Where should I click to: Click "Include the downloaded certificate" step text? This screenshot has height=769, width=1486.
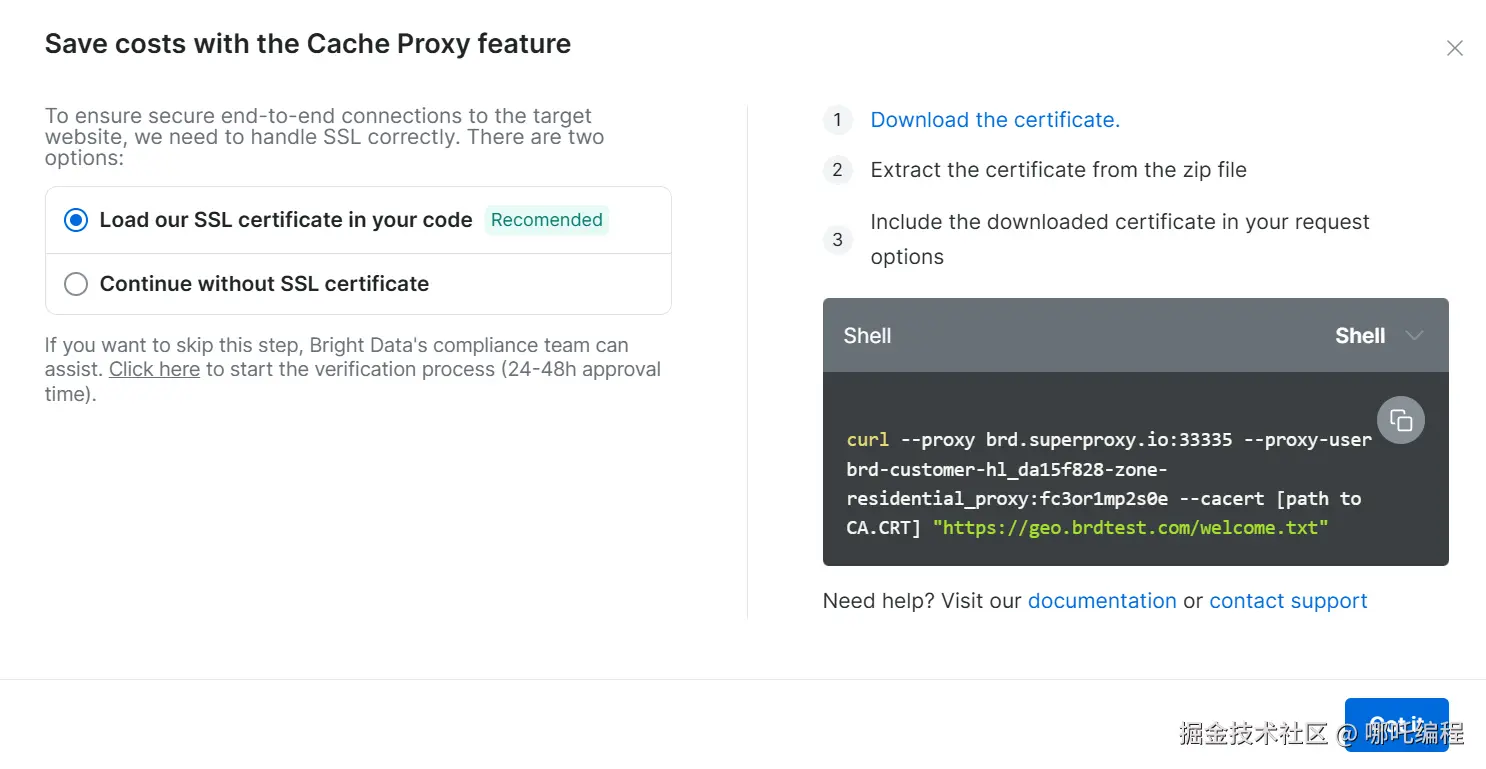pyautogui.click(x=1120, y=222)
